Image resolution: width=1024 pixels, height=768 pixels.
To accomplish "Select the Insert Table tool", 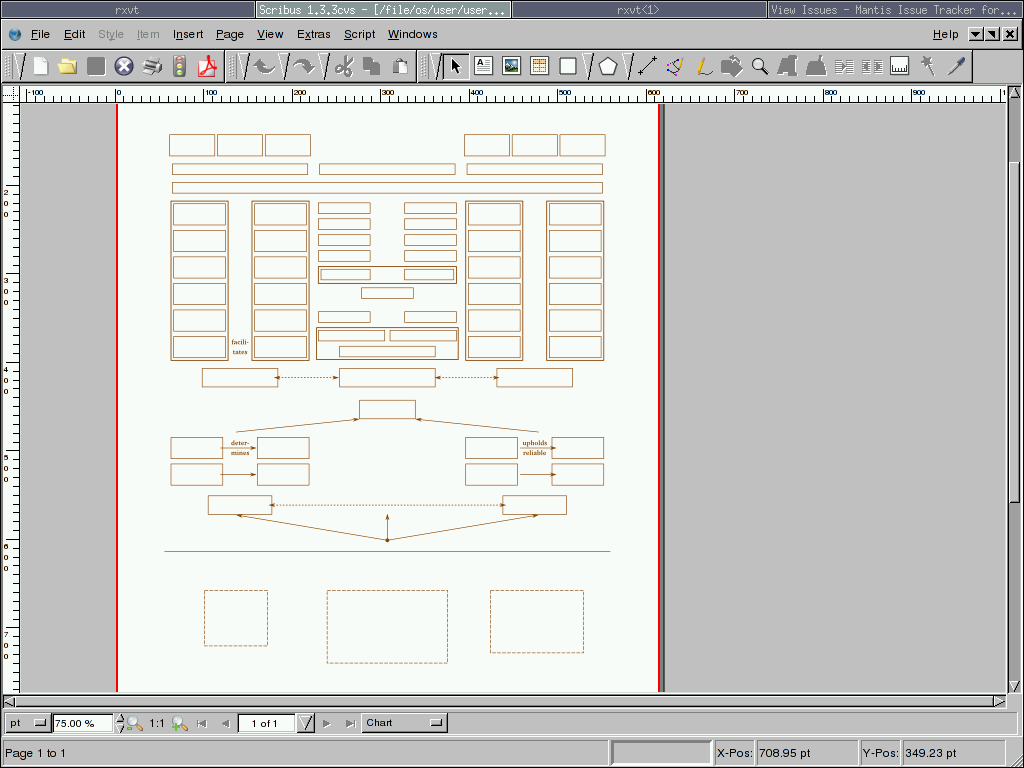I will pos(539,67).
